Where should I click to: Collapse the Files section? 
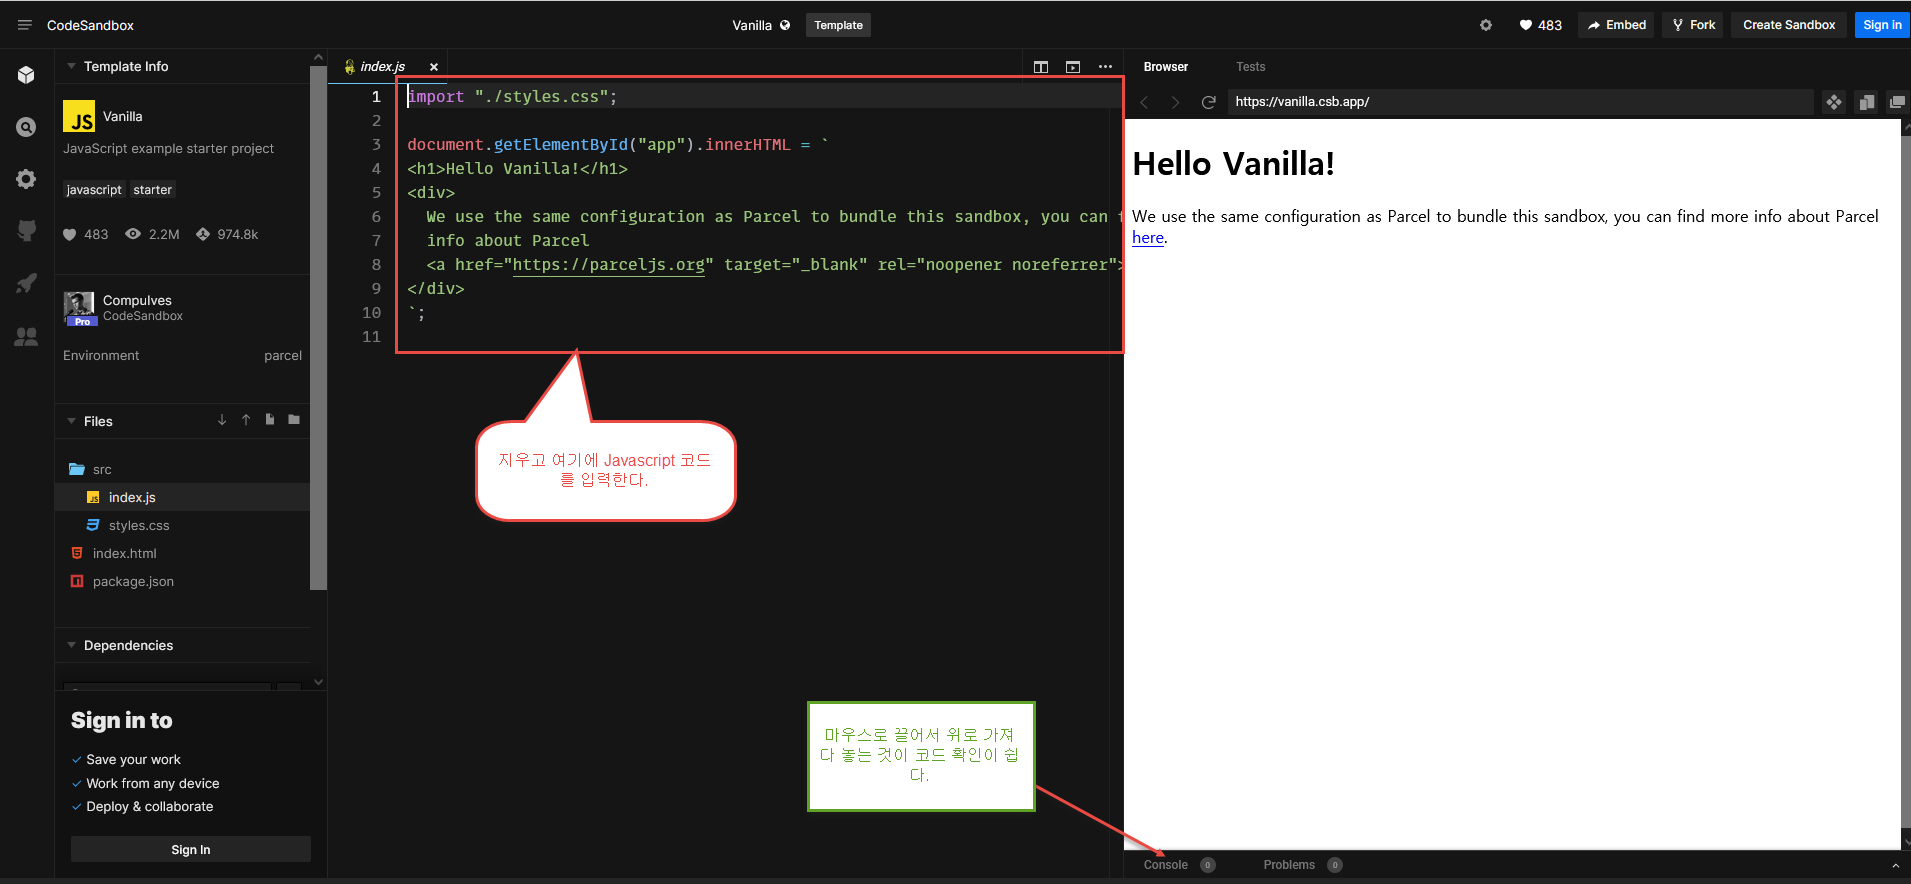pos(71,421)
